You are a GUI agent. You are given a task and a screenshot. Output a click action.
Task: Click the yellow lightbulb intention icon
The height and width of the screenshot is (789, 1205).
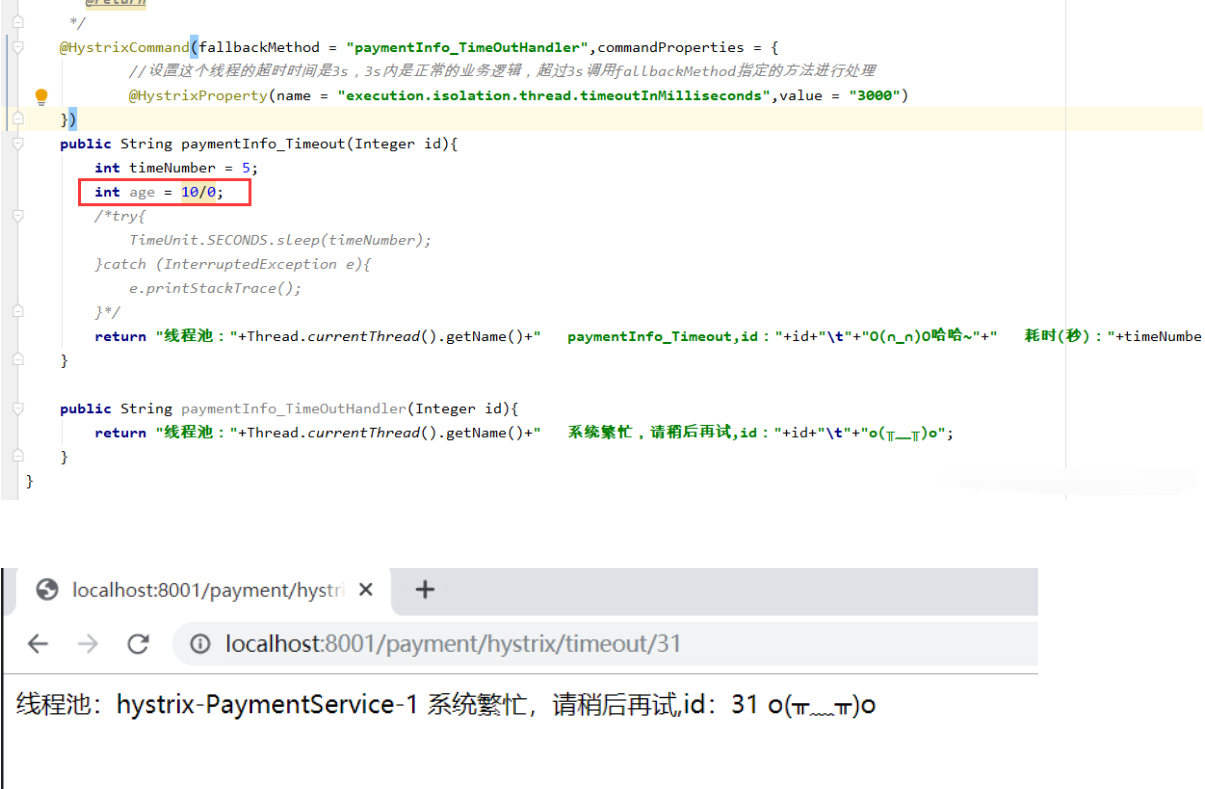click(41, 97)
